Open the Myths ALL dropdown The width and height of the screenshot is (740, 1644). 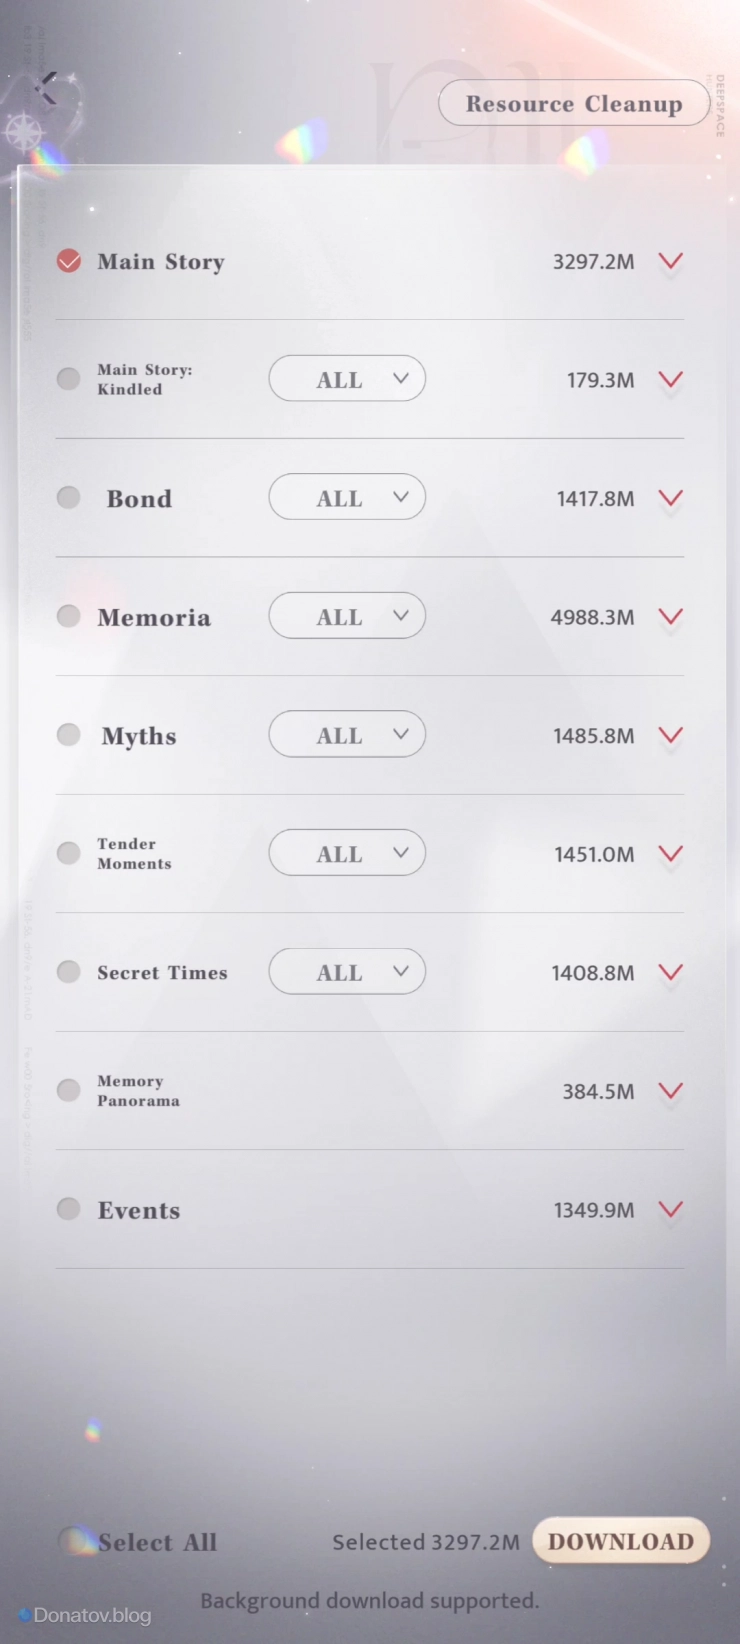click(347, 735)
